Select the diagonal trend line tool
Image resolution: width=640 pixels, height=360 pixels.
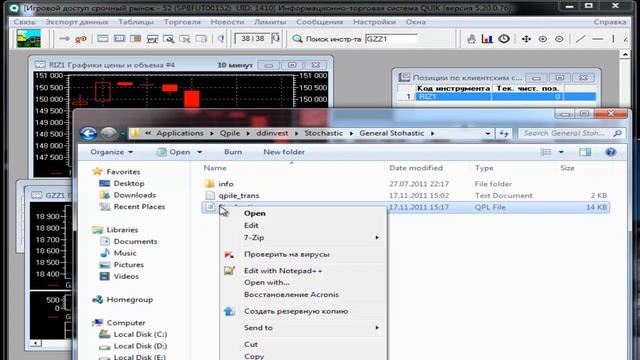(x=580, y=39)
